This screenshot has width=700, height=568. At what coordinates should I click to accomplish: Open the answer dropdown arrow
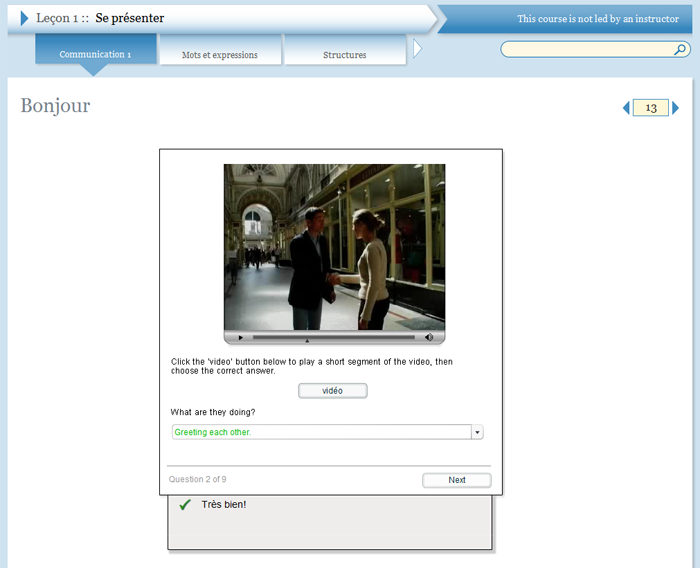point(477,432)
